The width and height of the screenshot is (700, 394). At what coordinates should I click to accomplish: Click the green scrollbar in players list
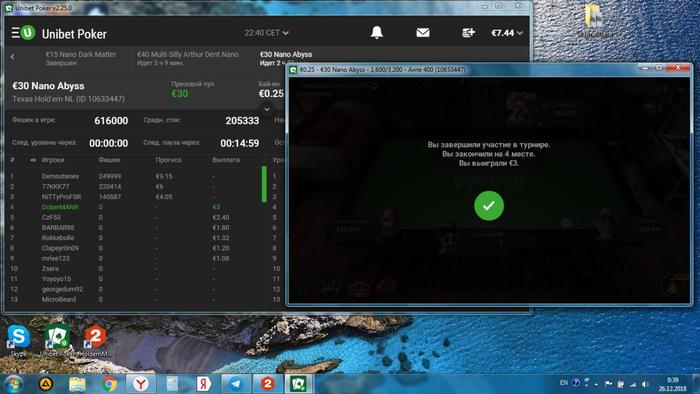click(x=264, y=184)
